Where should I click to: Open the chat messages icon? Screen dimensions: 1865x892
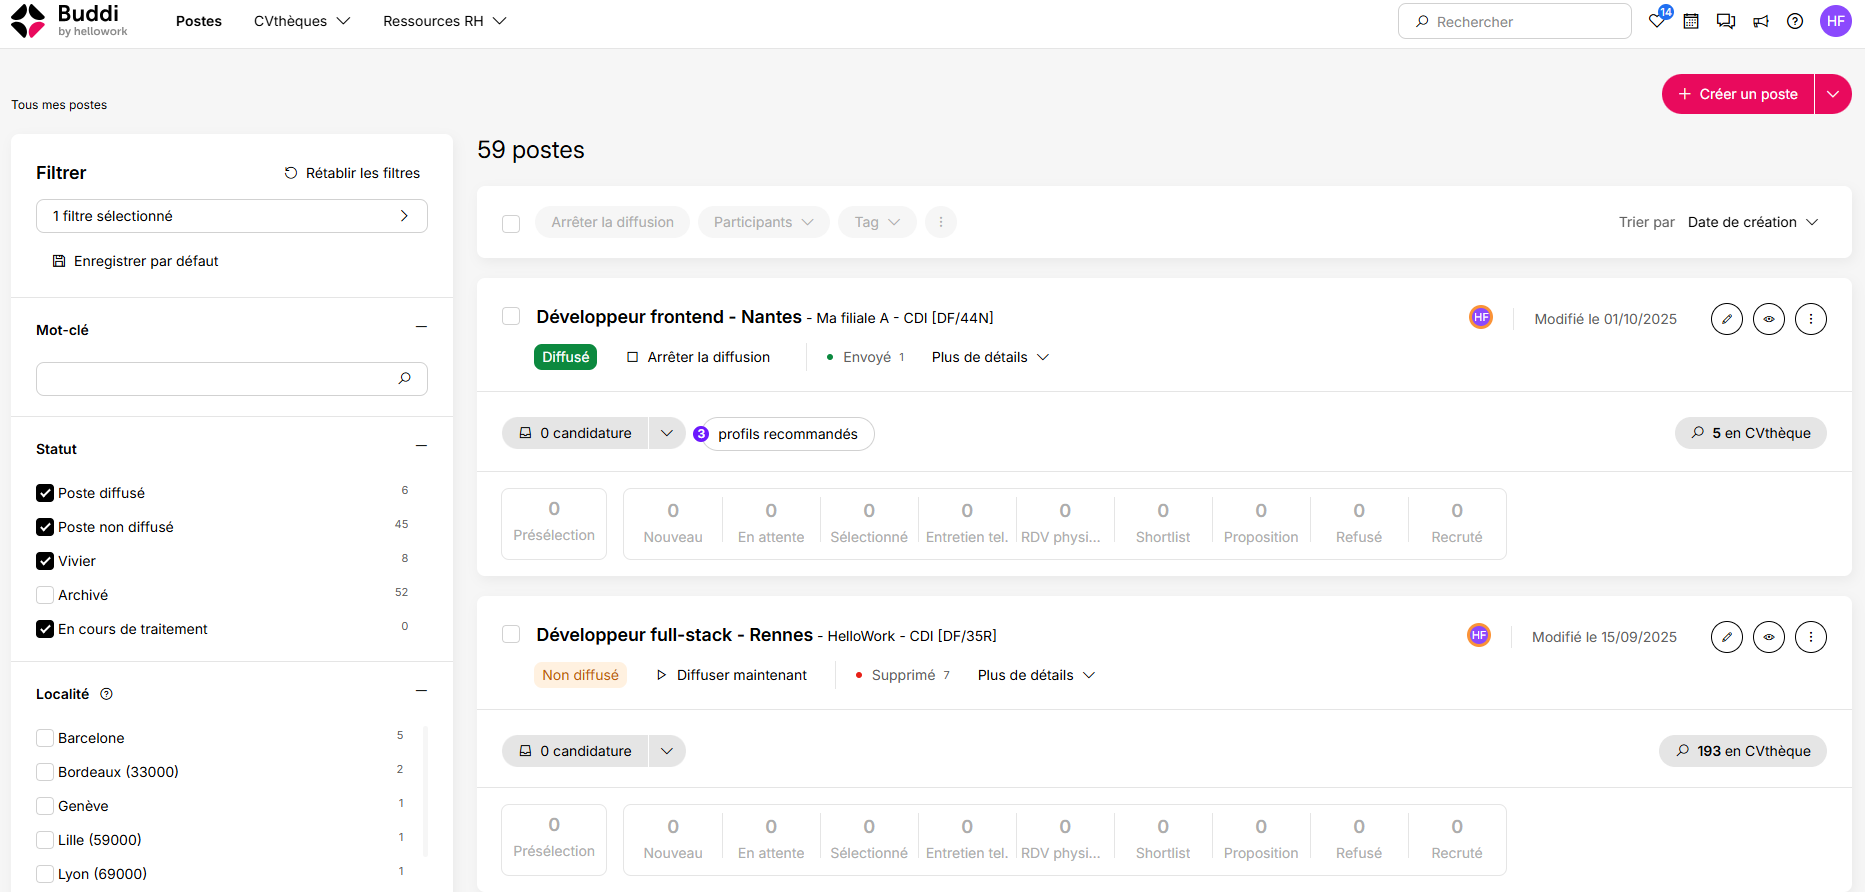click(1726, 21)
